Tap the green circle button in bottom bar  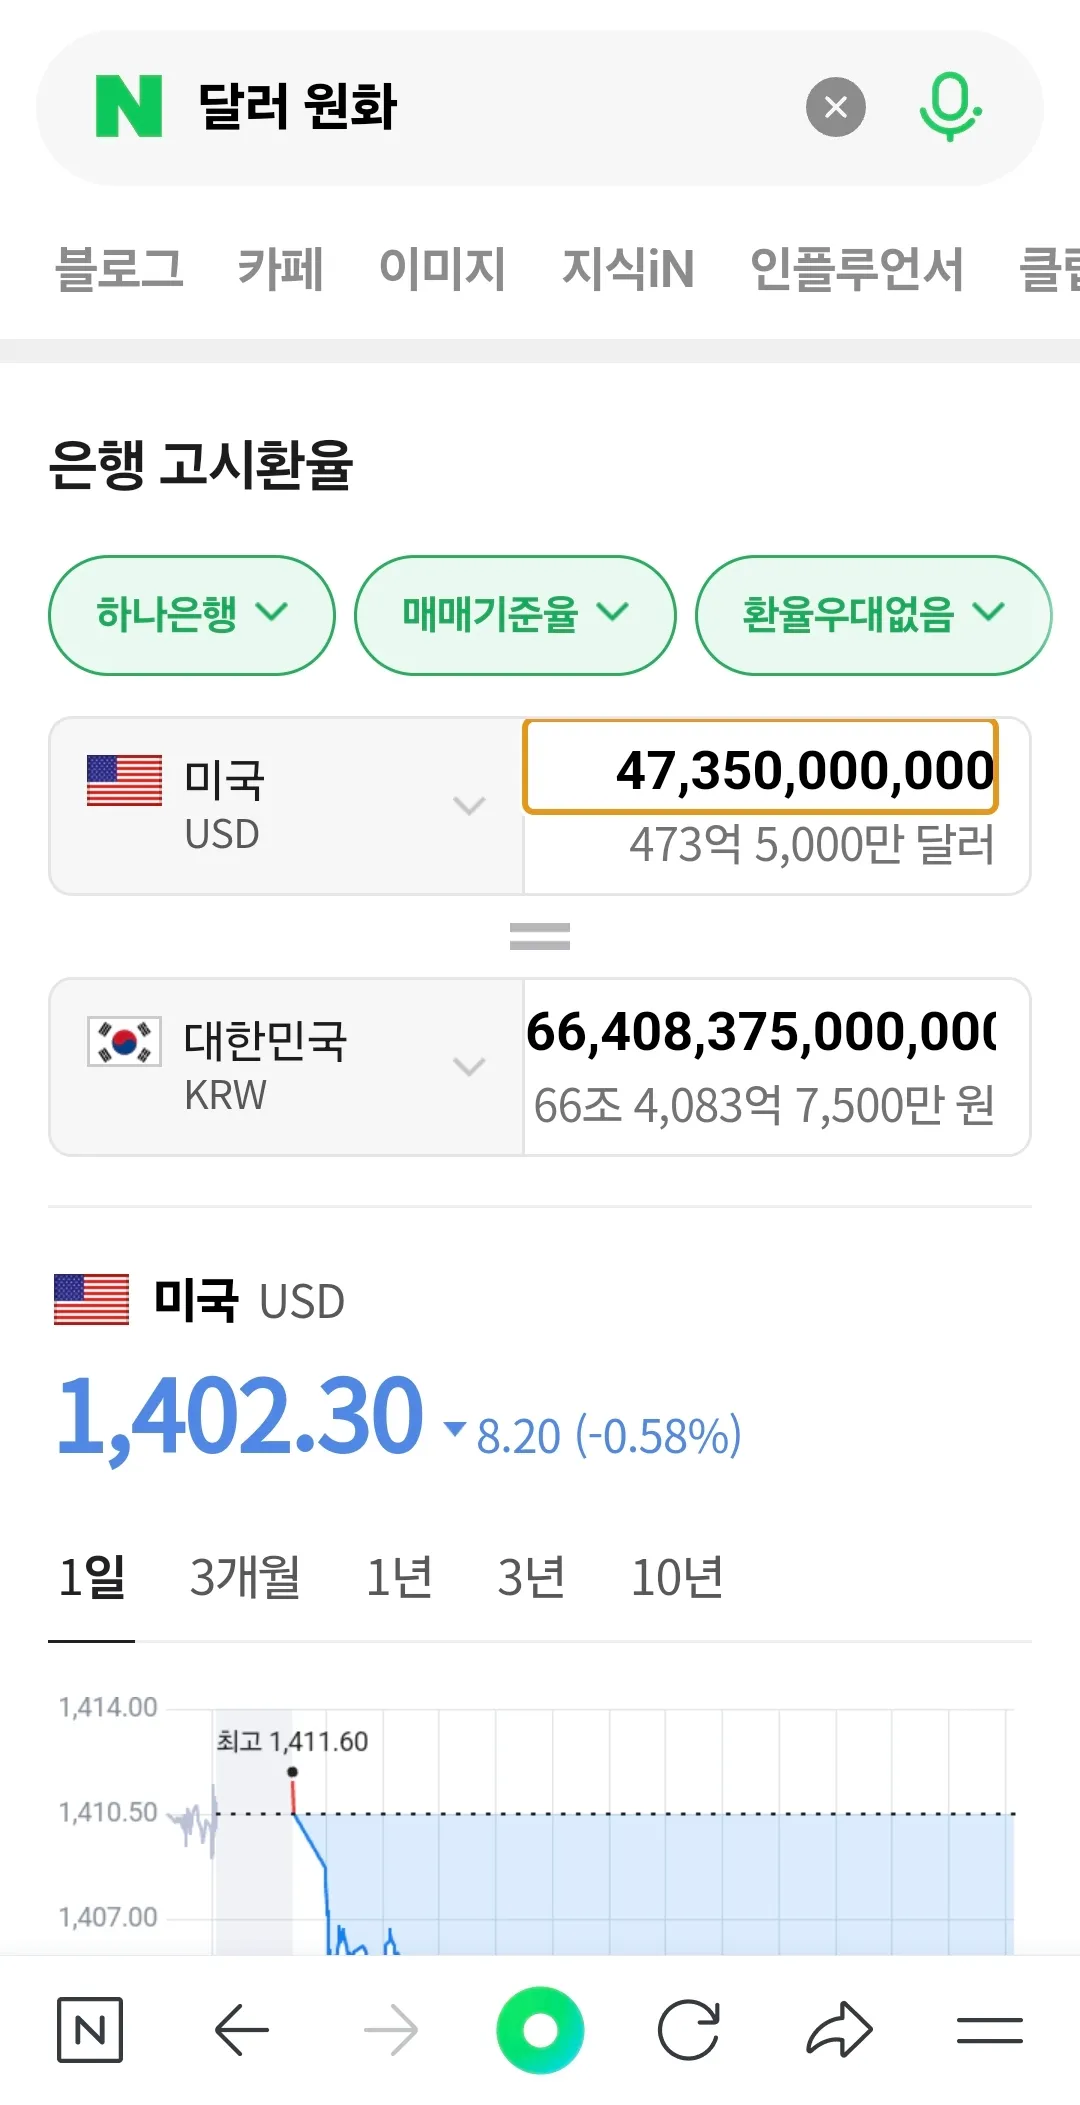pyautogui.click(x=540, y=2030)
